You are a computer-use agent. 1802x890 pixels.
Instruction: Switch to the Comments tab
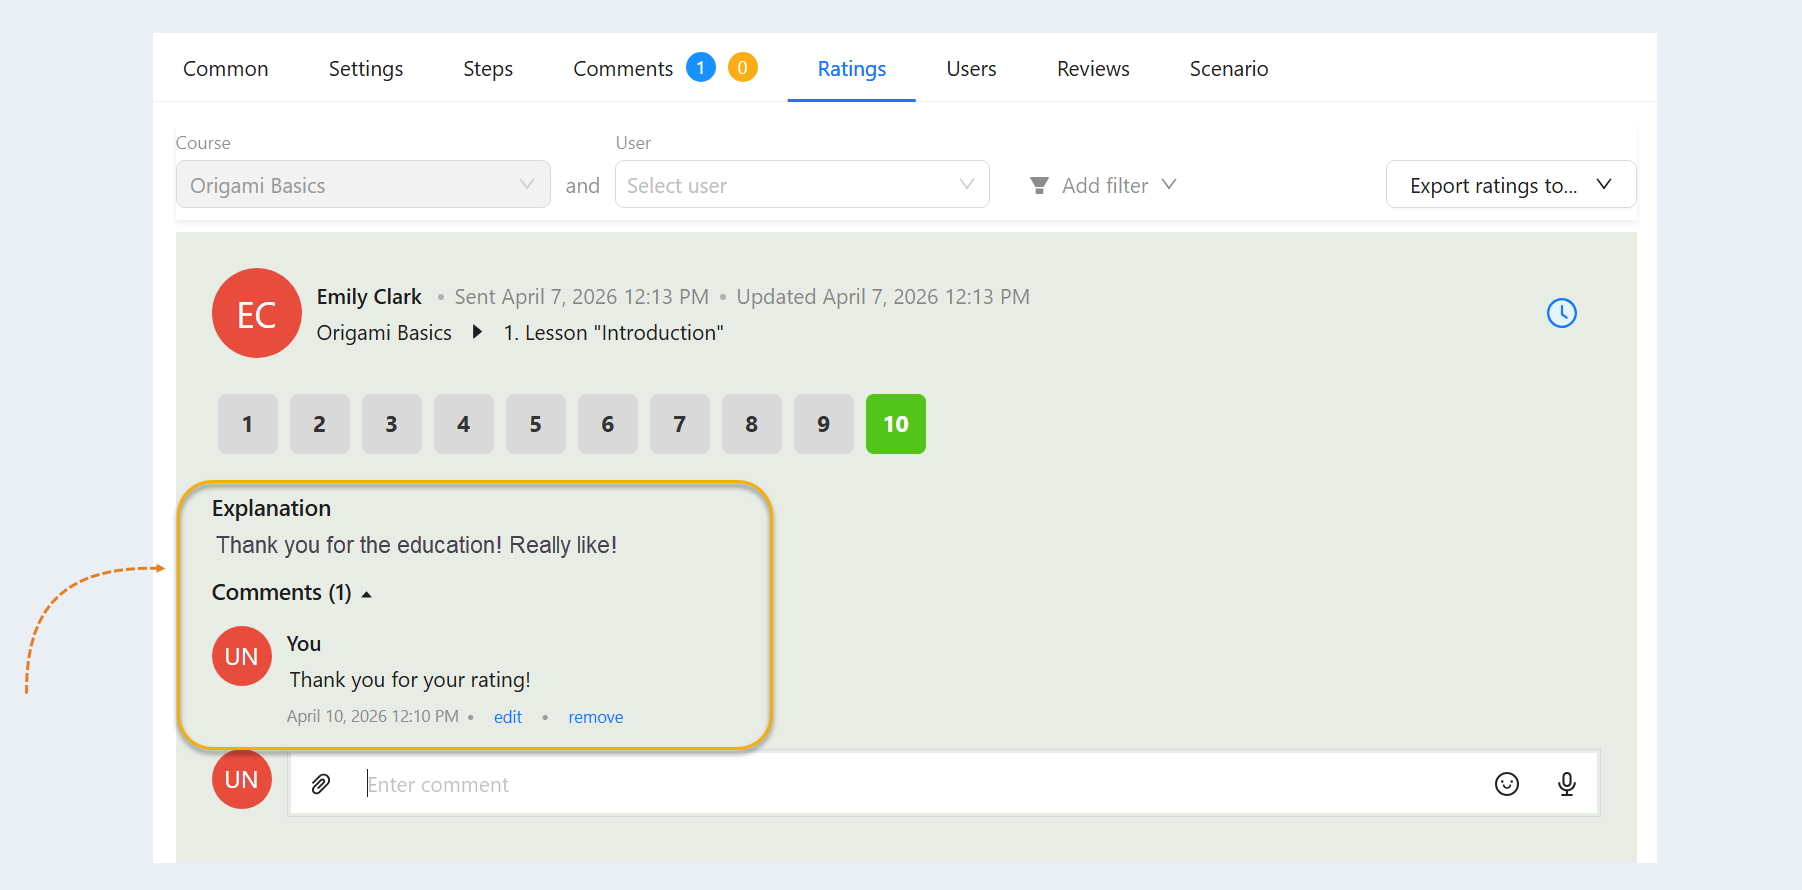tap(623, 69)
